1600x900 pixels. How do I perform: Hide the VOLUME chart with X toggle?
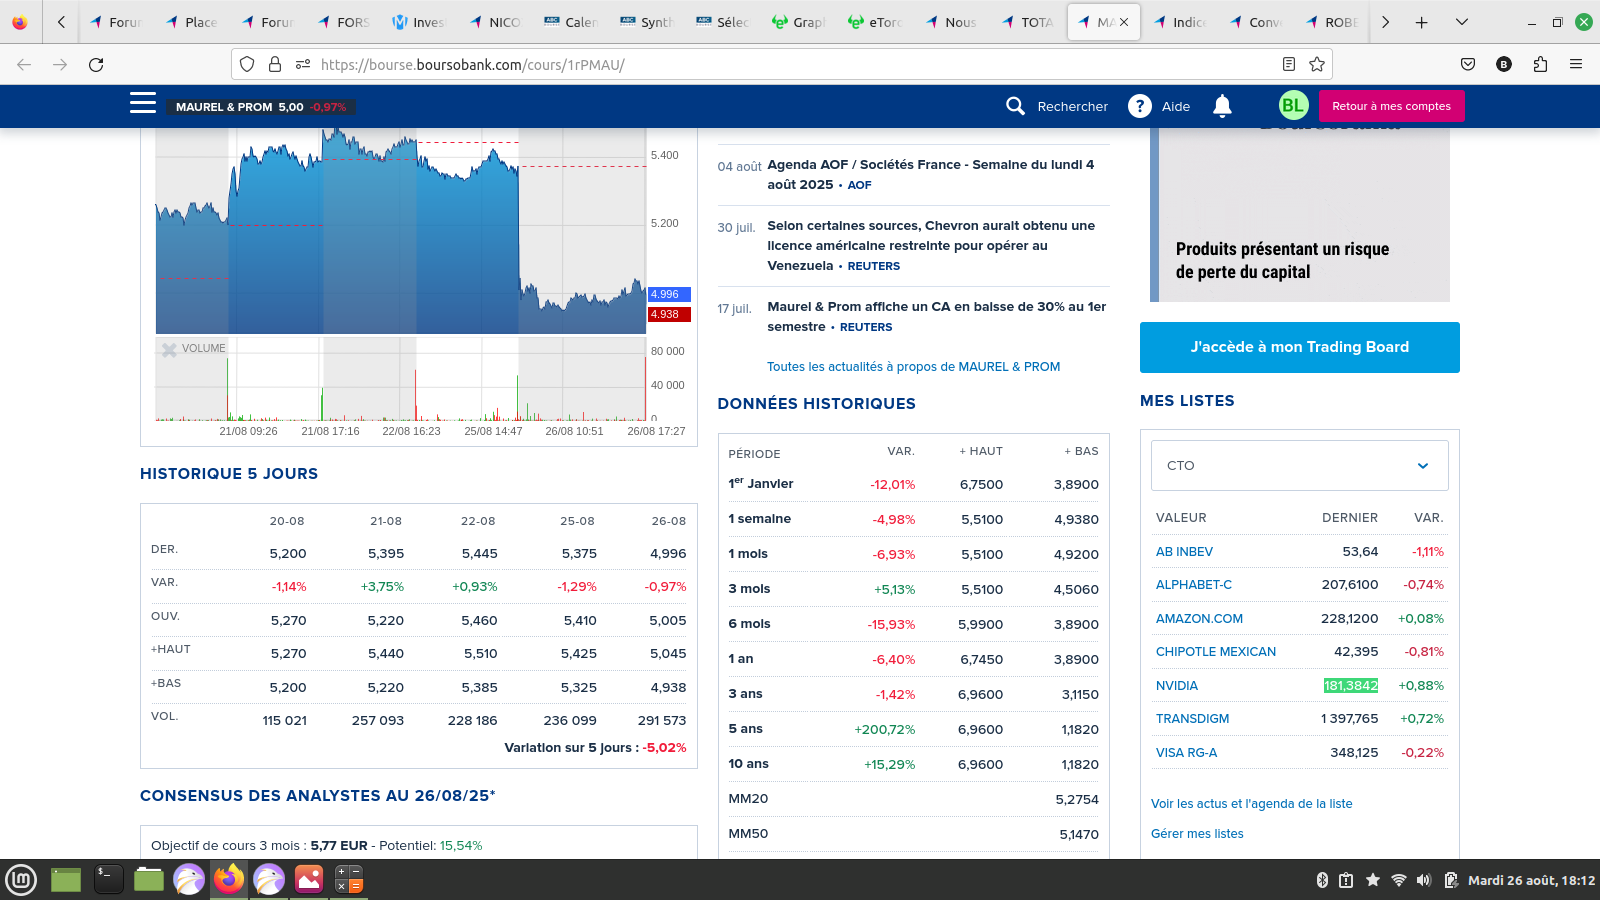tap(169, 349)
